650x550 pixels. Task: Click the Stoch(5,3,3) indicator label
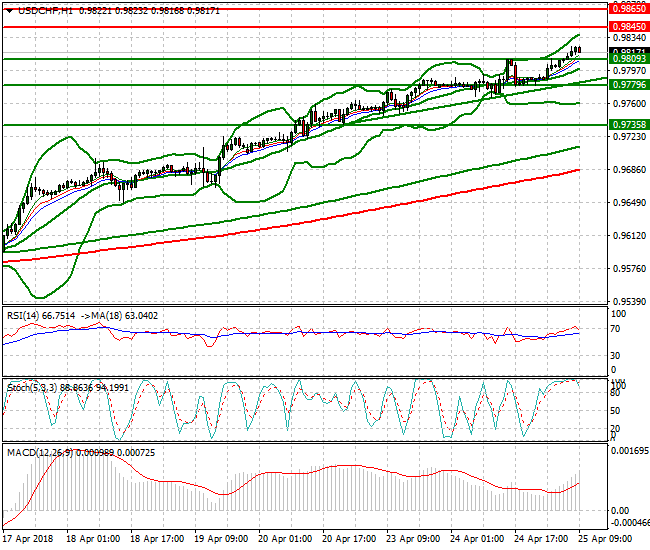pos(32,388)
